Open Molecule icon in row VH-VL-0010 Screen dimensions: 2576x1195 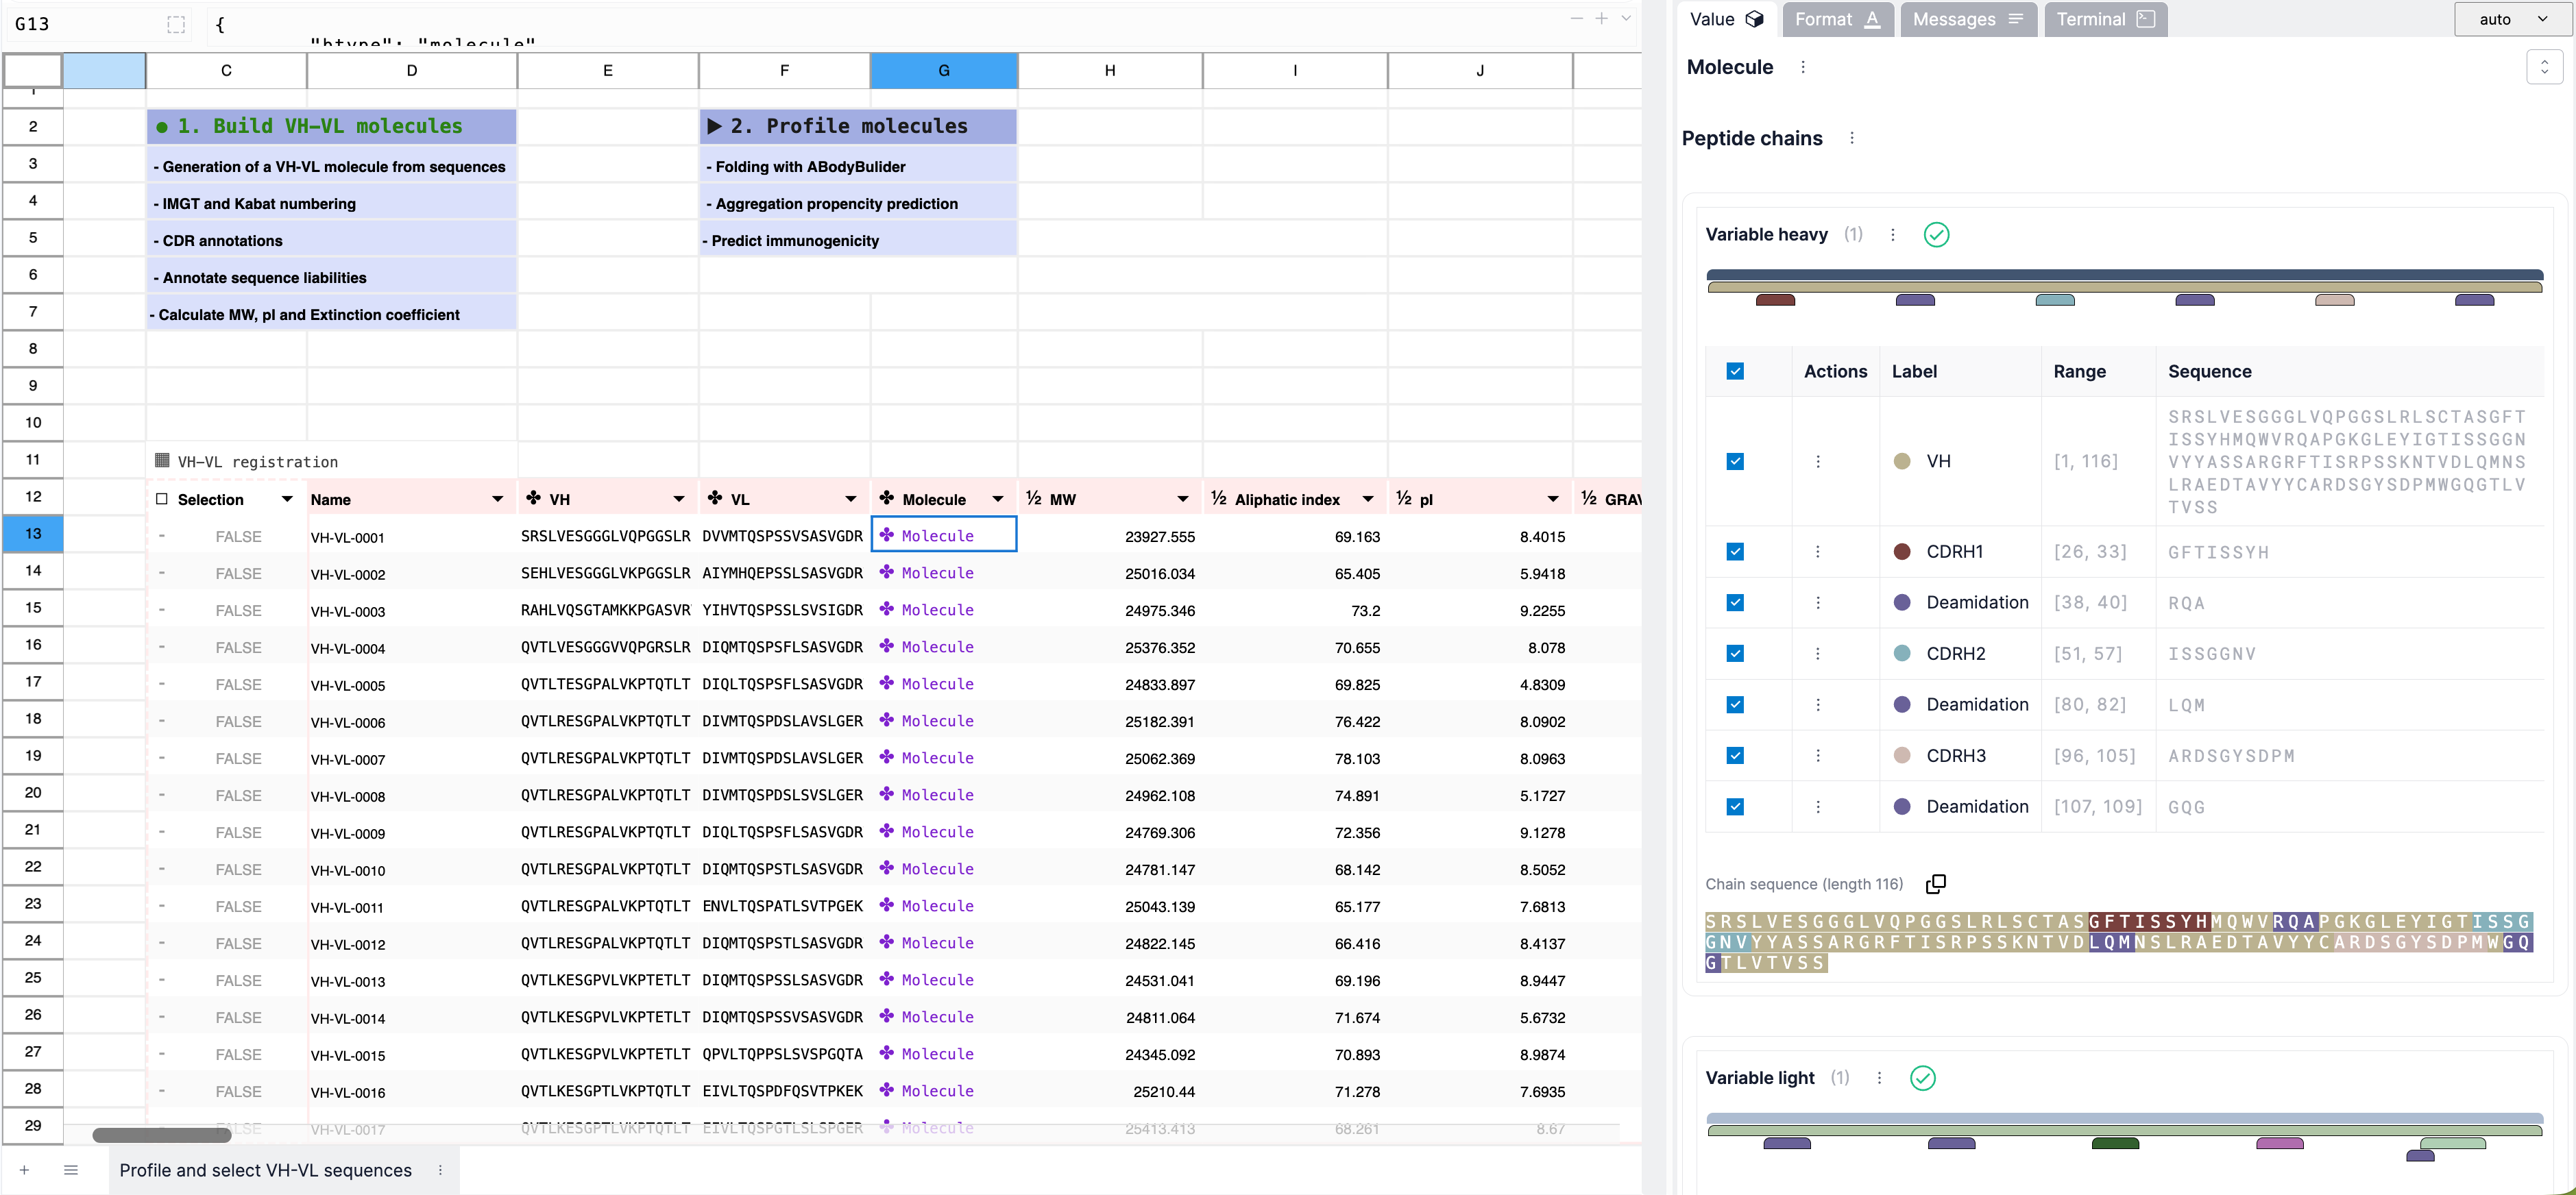point(886,868)
